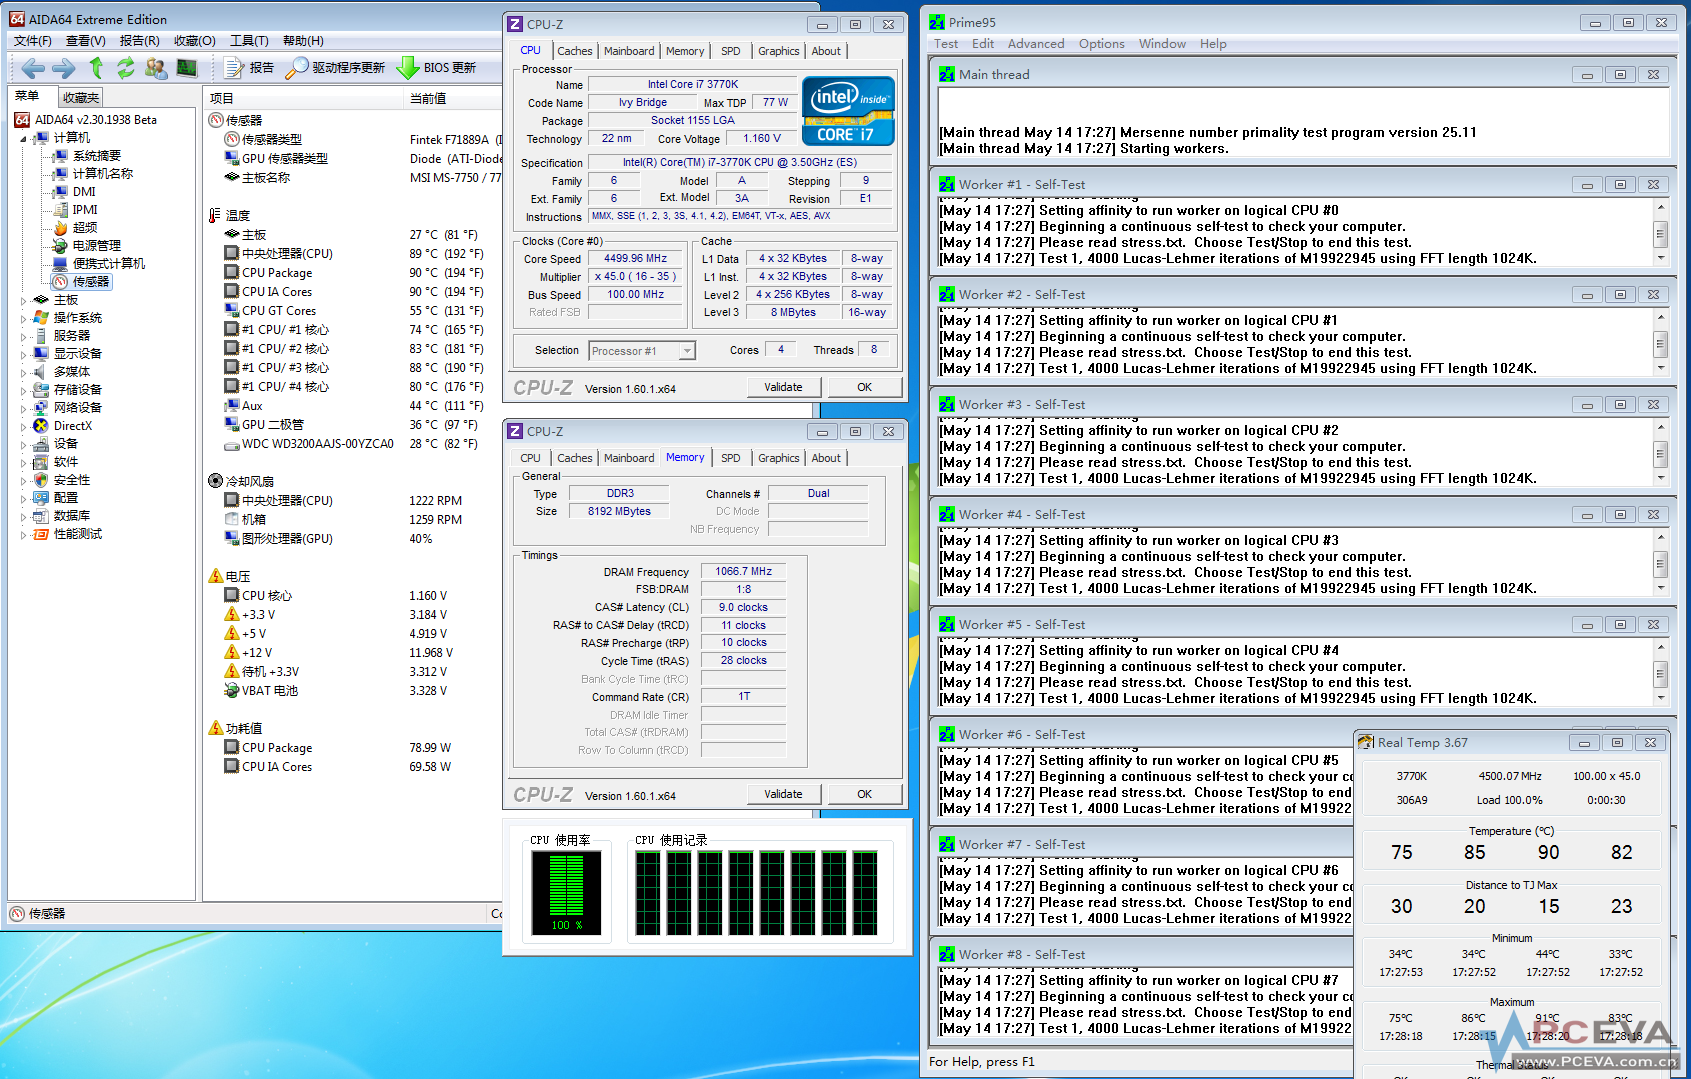This screenshot has height=1079, width=1691.
Task: Open the system monitor screen icon in toolbar
Action: pyautogui.click(x=187, y=68)
